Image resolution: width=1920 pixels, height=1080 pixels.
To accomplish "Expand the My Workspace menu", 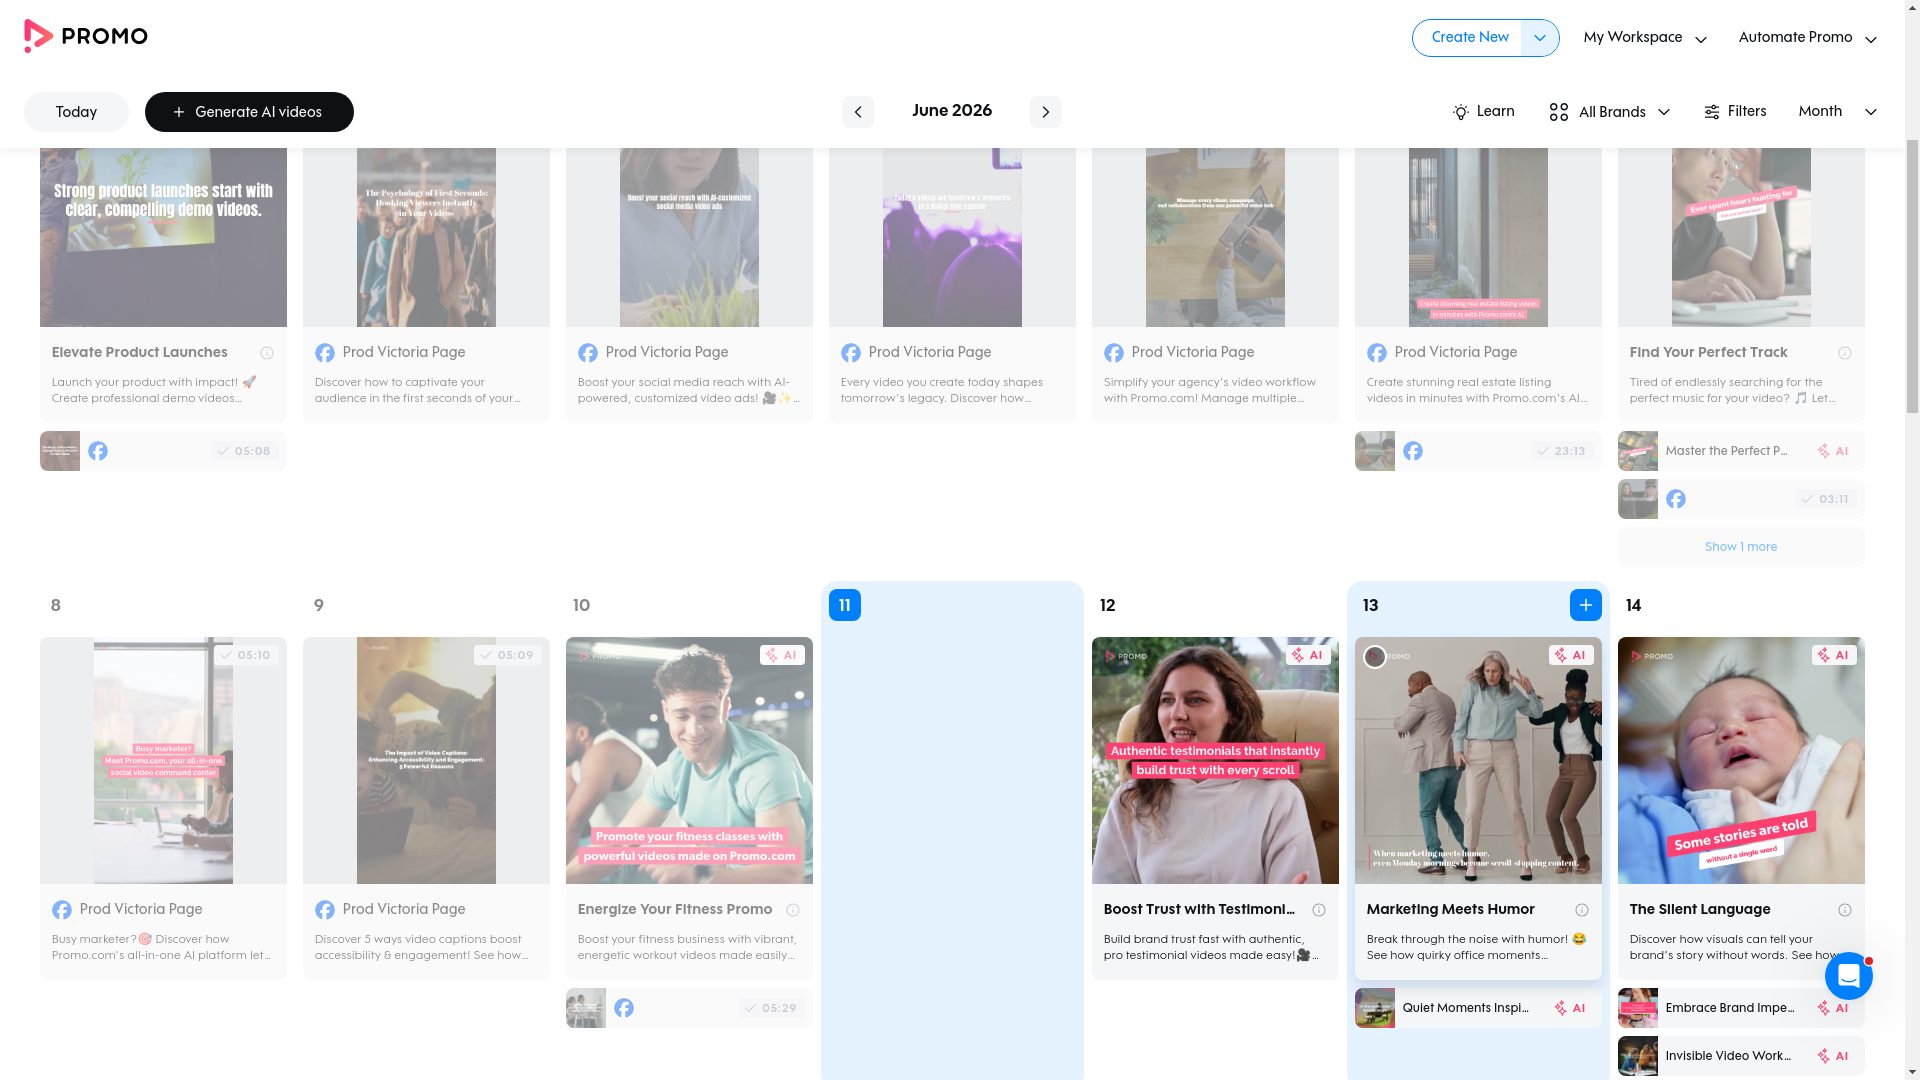I will click(1645, 38).
